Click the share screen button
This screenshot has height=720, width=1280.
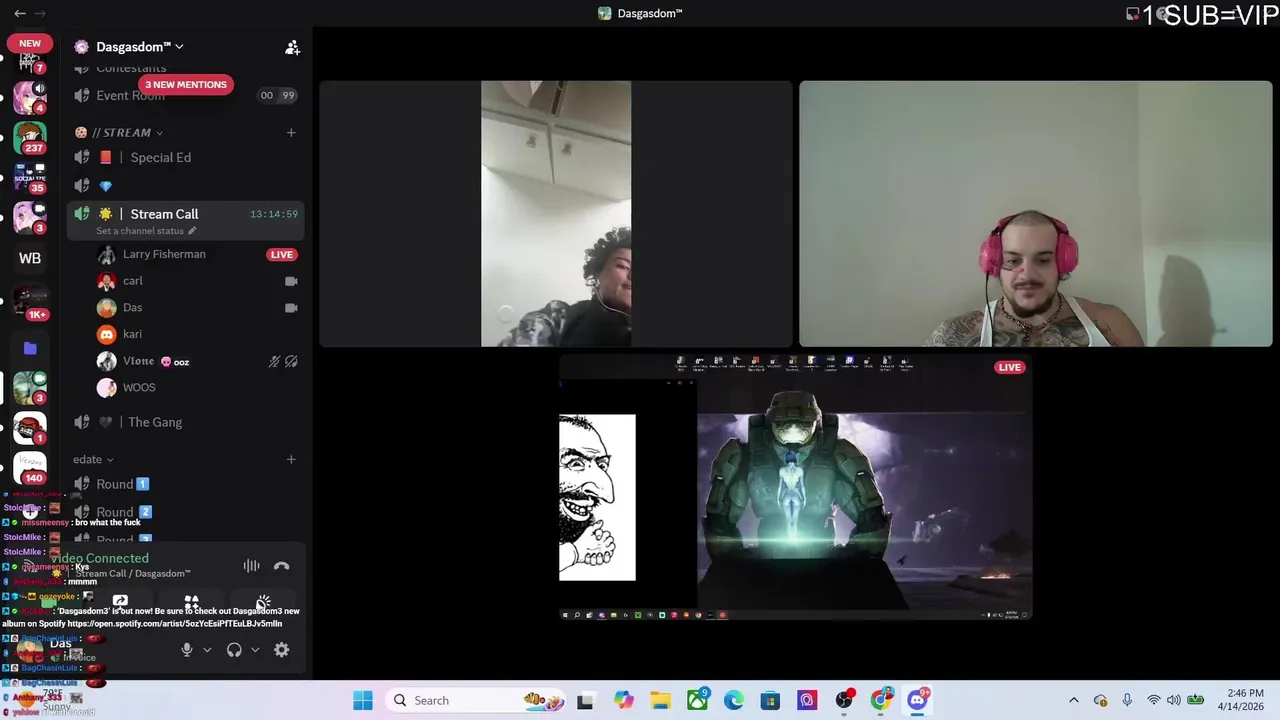pos(120,602)
